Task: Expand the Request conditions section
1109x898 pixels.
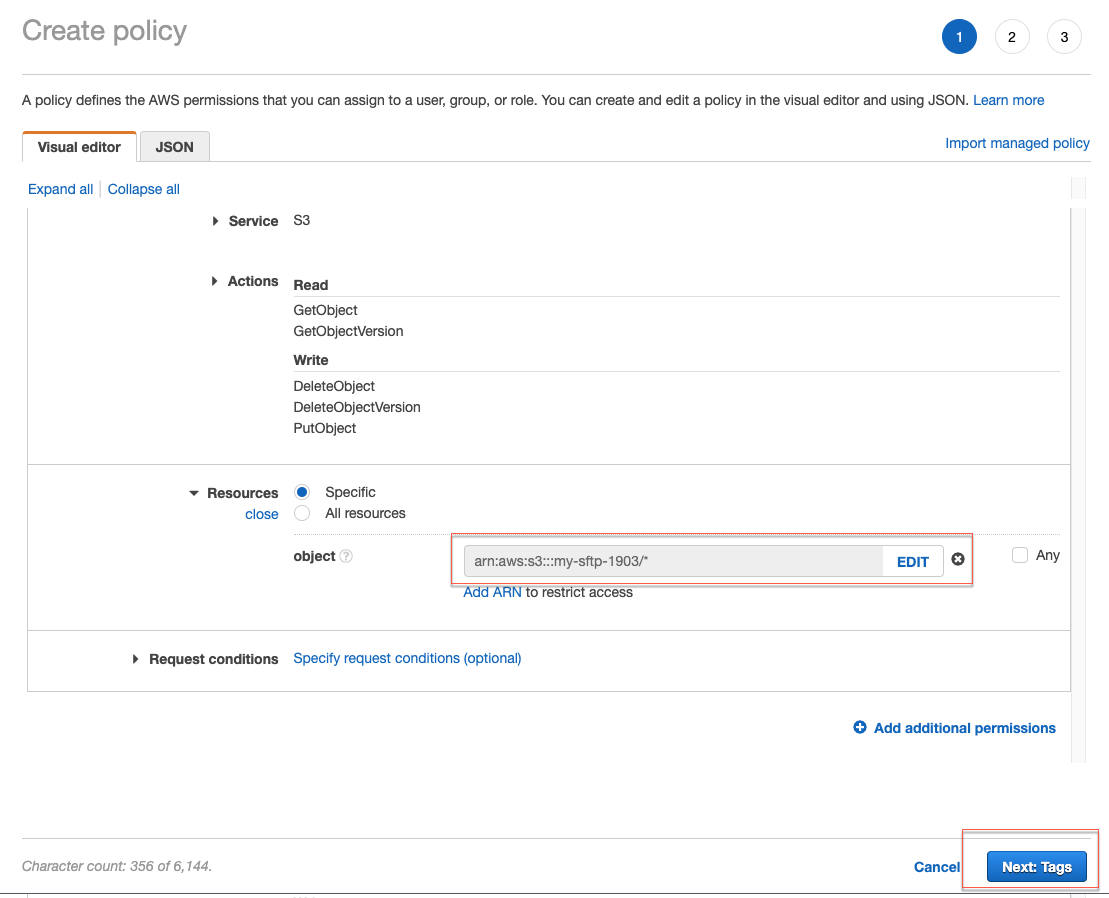Action: (135, 659)
